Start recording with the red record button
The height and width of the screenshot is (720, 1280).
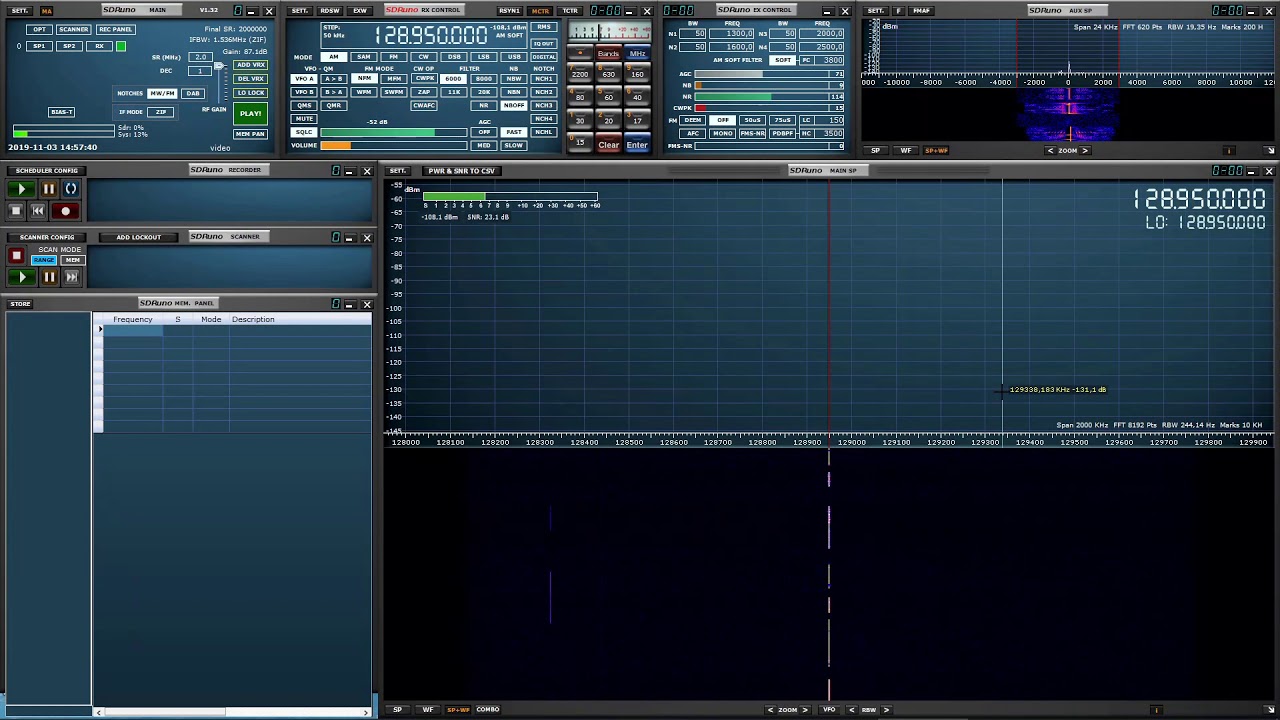[66, 211]
